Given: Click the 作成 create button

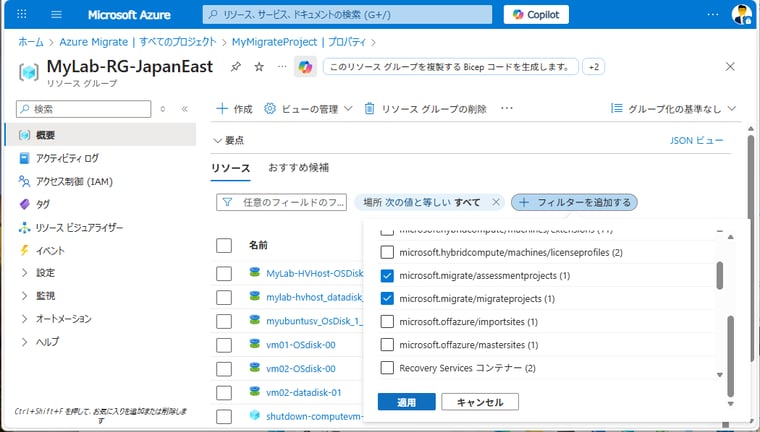Looking at the screenshot, I should 235,109.
